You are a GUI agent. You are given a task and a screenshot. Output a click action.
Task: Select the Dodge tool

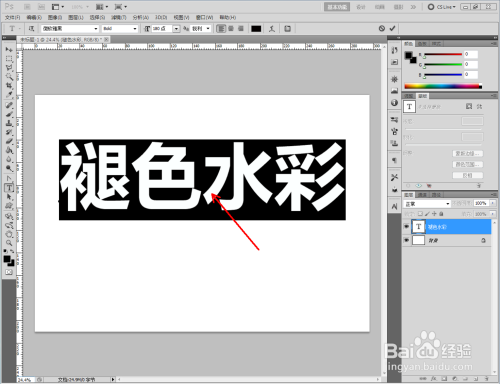(x=9, y=168)
